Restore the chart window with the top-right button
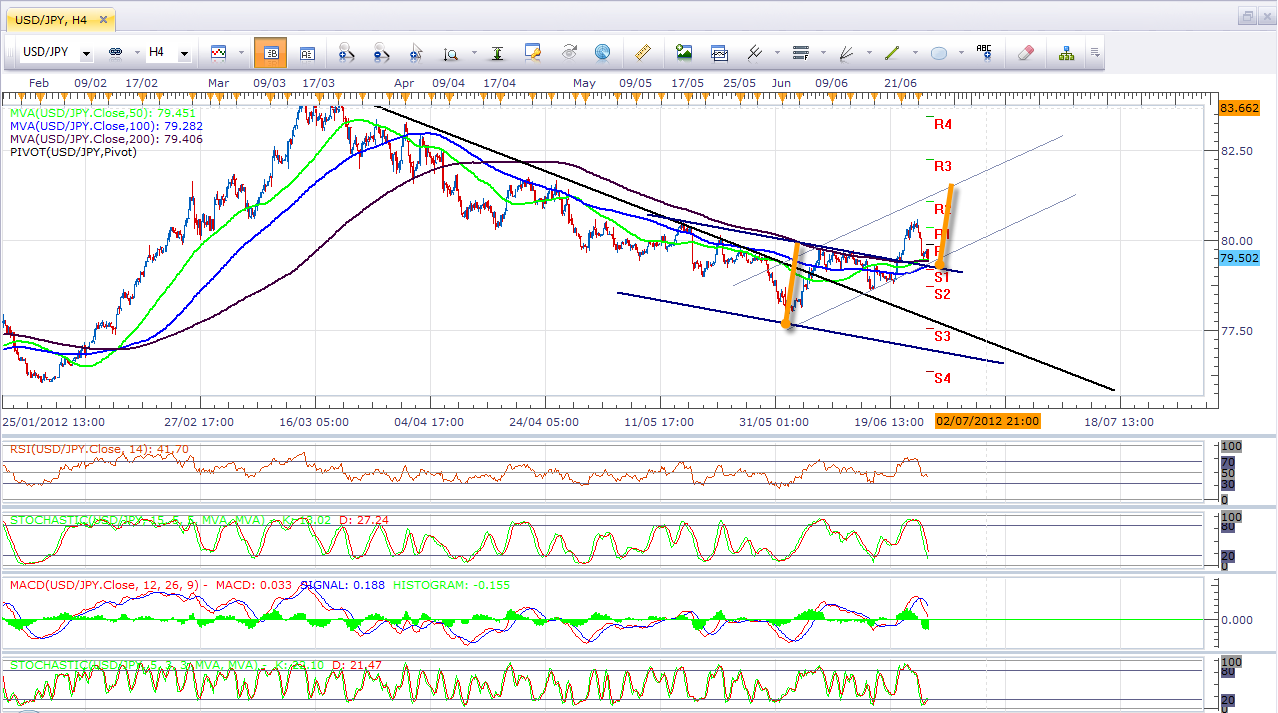This screenshot has height=713, width=1278. pyautogui.click(x=1247, y=16)
